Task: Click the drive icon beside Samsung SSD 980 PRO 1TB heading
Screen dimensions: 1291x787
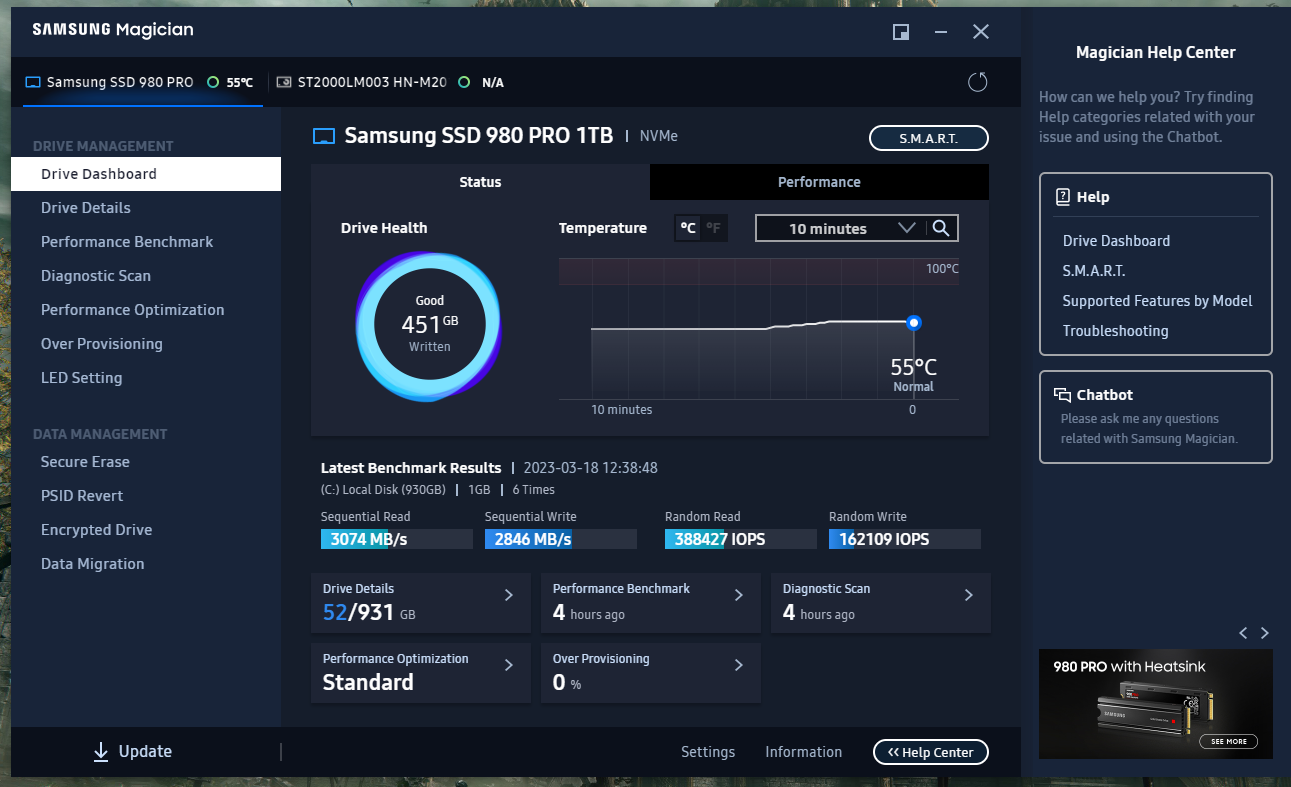Action: [x=324, y=136]
